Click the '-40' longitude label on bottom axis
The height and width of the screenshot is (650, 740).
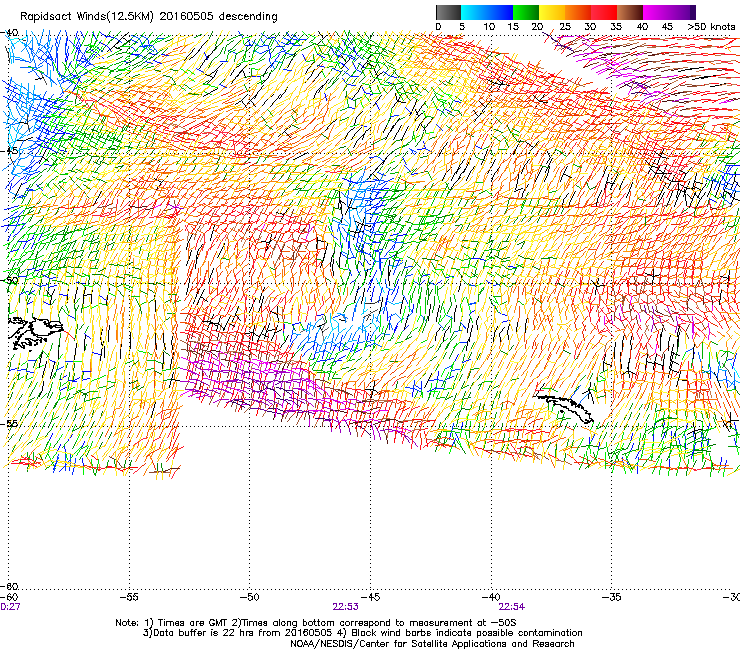(491, 597)
